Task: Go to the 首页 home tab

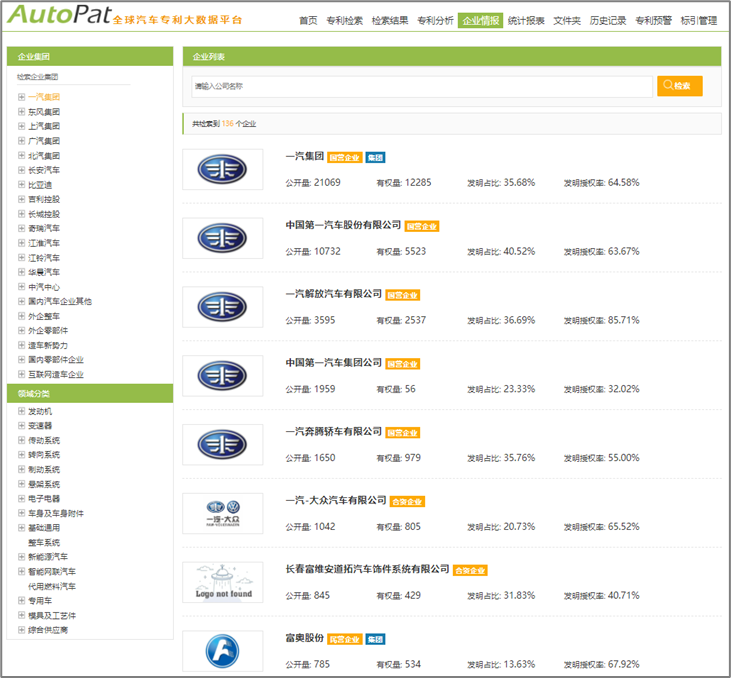Action: pyautogui.click(x=308, y=21)
